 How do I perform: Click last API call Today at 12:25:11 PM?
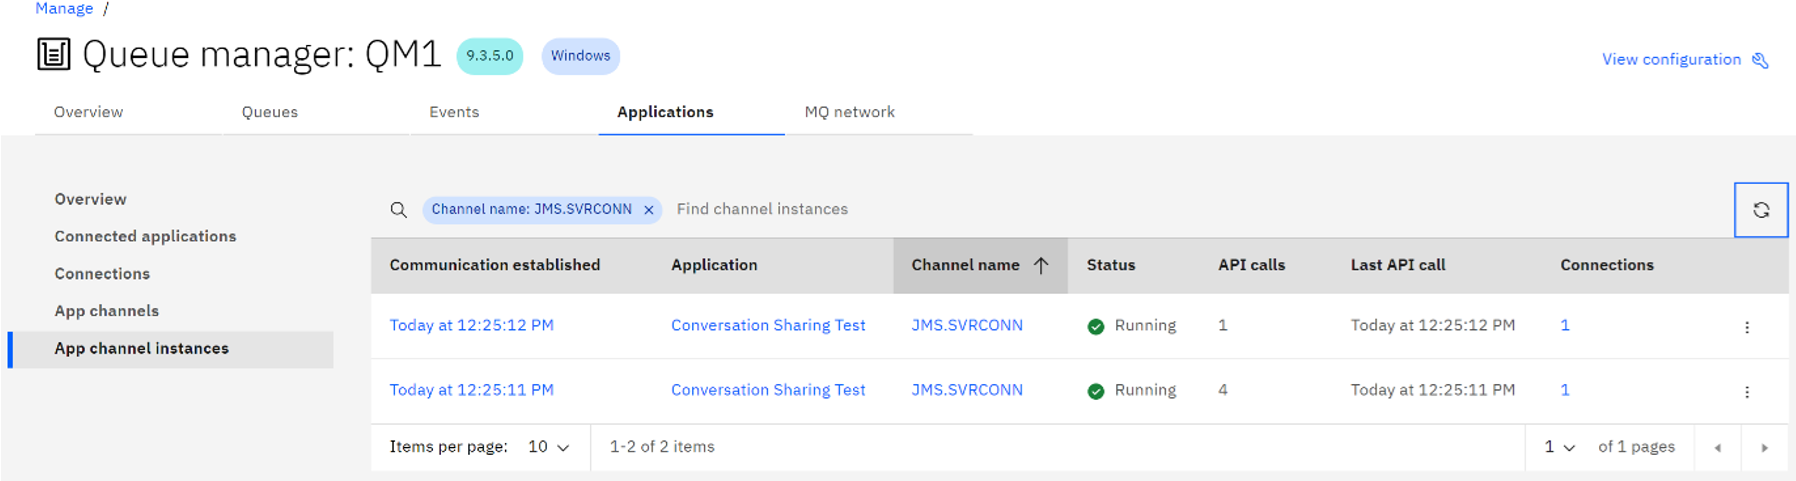point(1433,390)
